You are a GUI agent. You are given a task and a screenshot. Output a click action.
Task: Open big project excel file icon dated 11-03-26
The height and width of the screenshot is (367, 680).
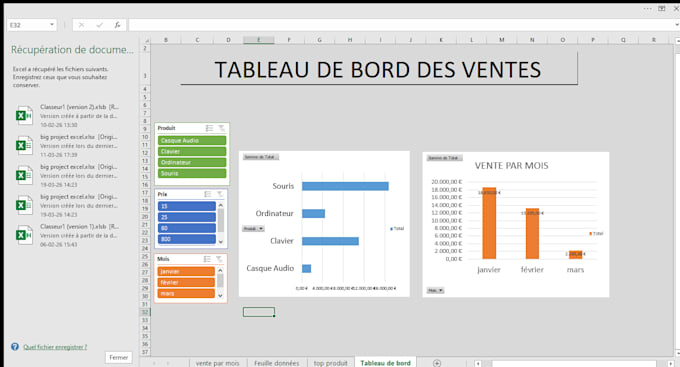[24, 145]
